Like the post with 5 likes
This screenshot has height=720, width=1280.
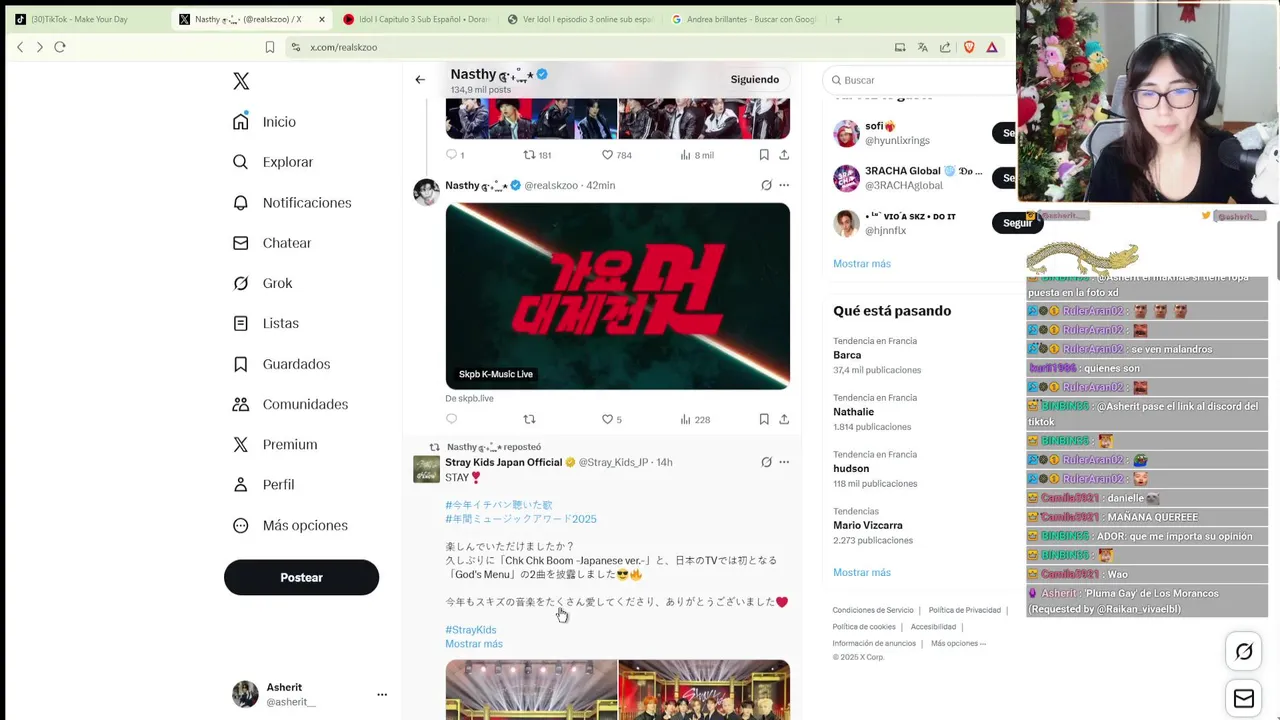point(607,419)
